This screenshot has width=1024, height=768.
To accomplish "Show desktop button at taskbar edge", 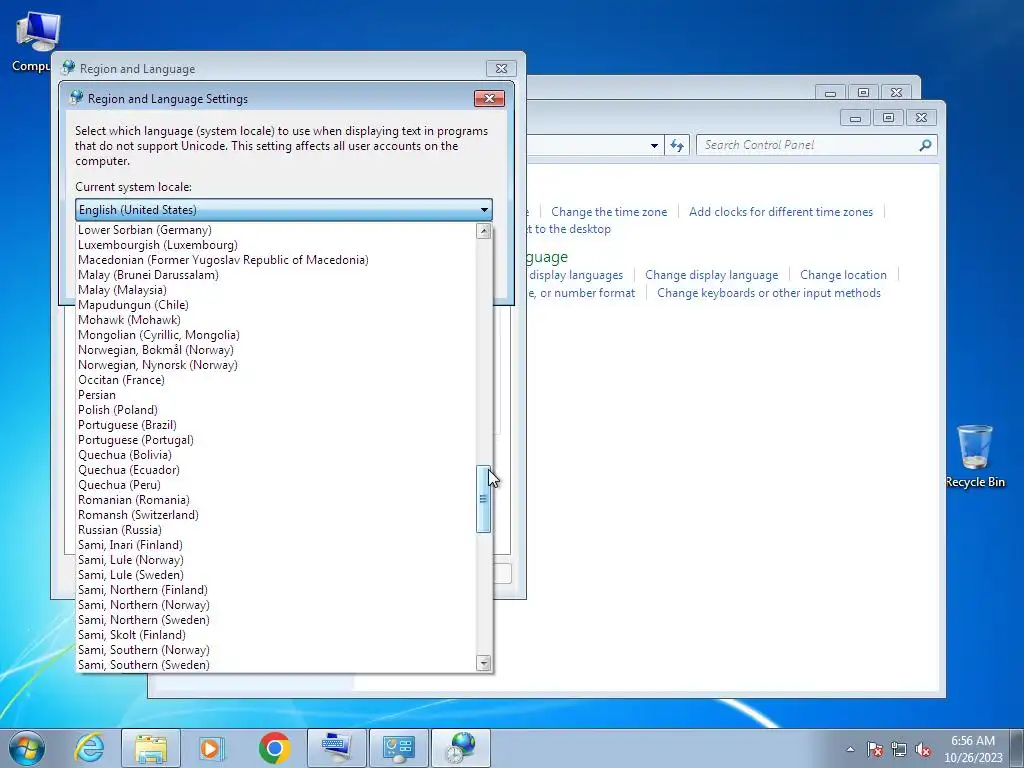I will 1019,749.
